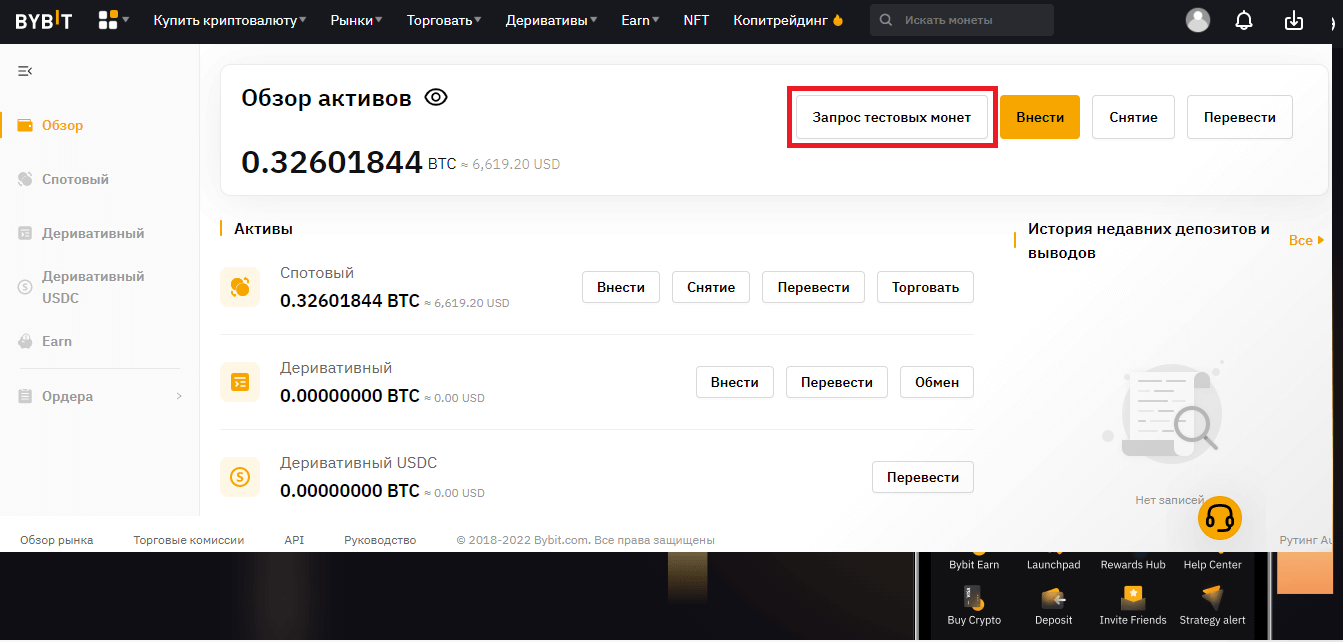Select Спотовый in the sidebar
The height and width of the screenshot is (642, 1343).
[x=75, y=179]
